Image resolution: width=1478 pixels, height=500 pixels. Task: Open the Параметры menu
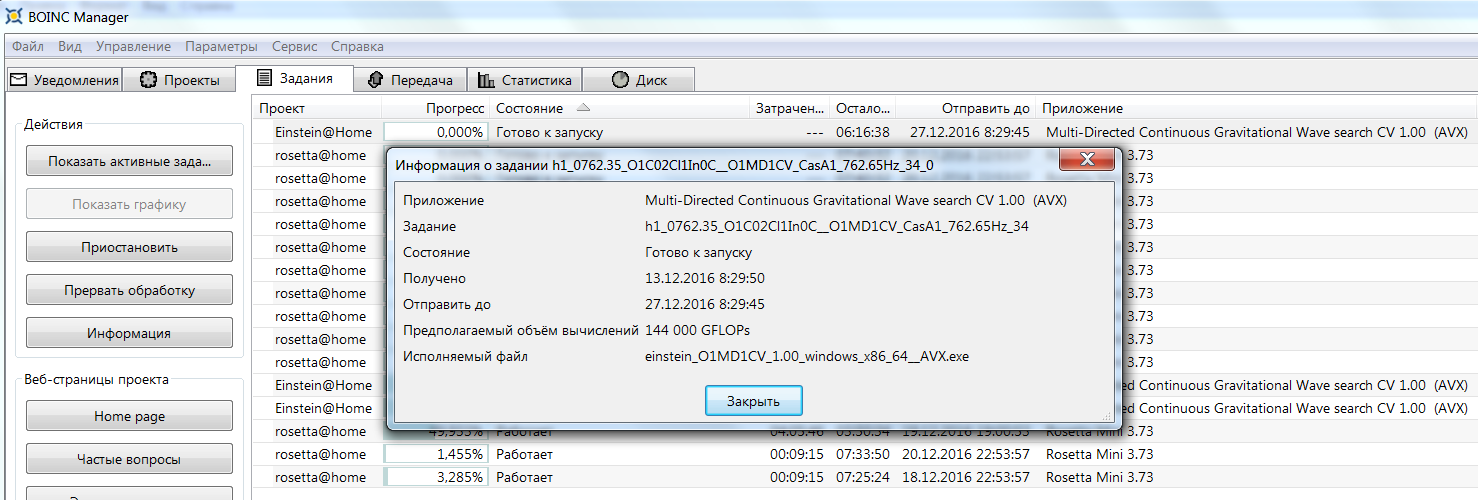(x=221, y=46)
